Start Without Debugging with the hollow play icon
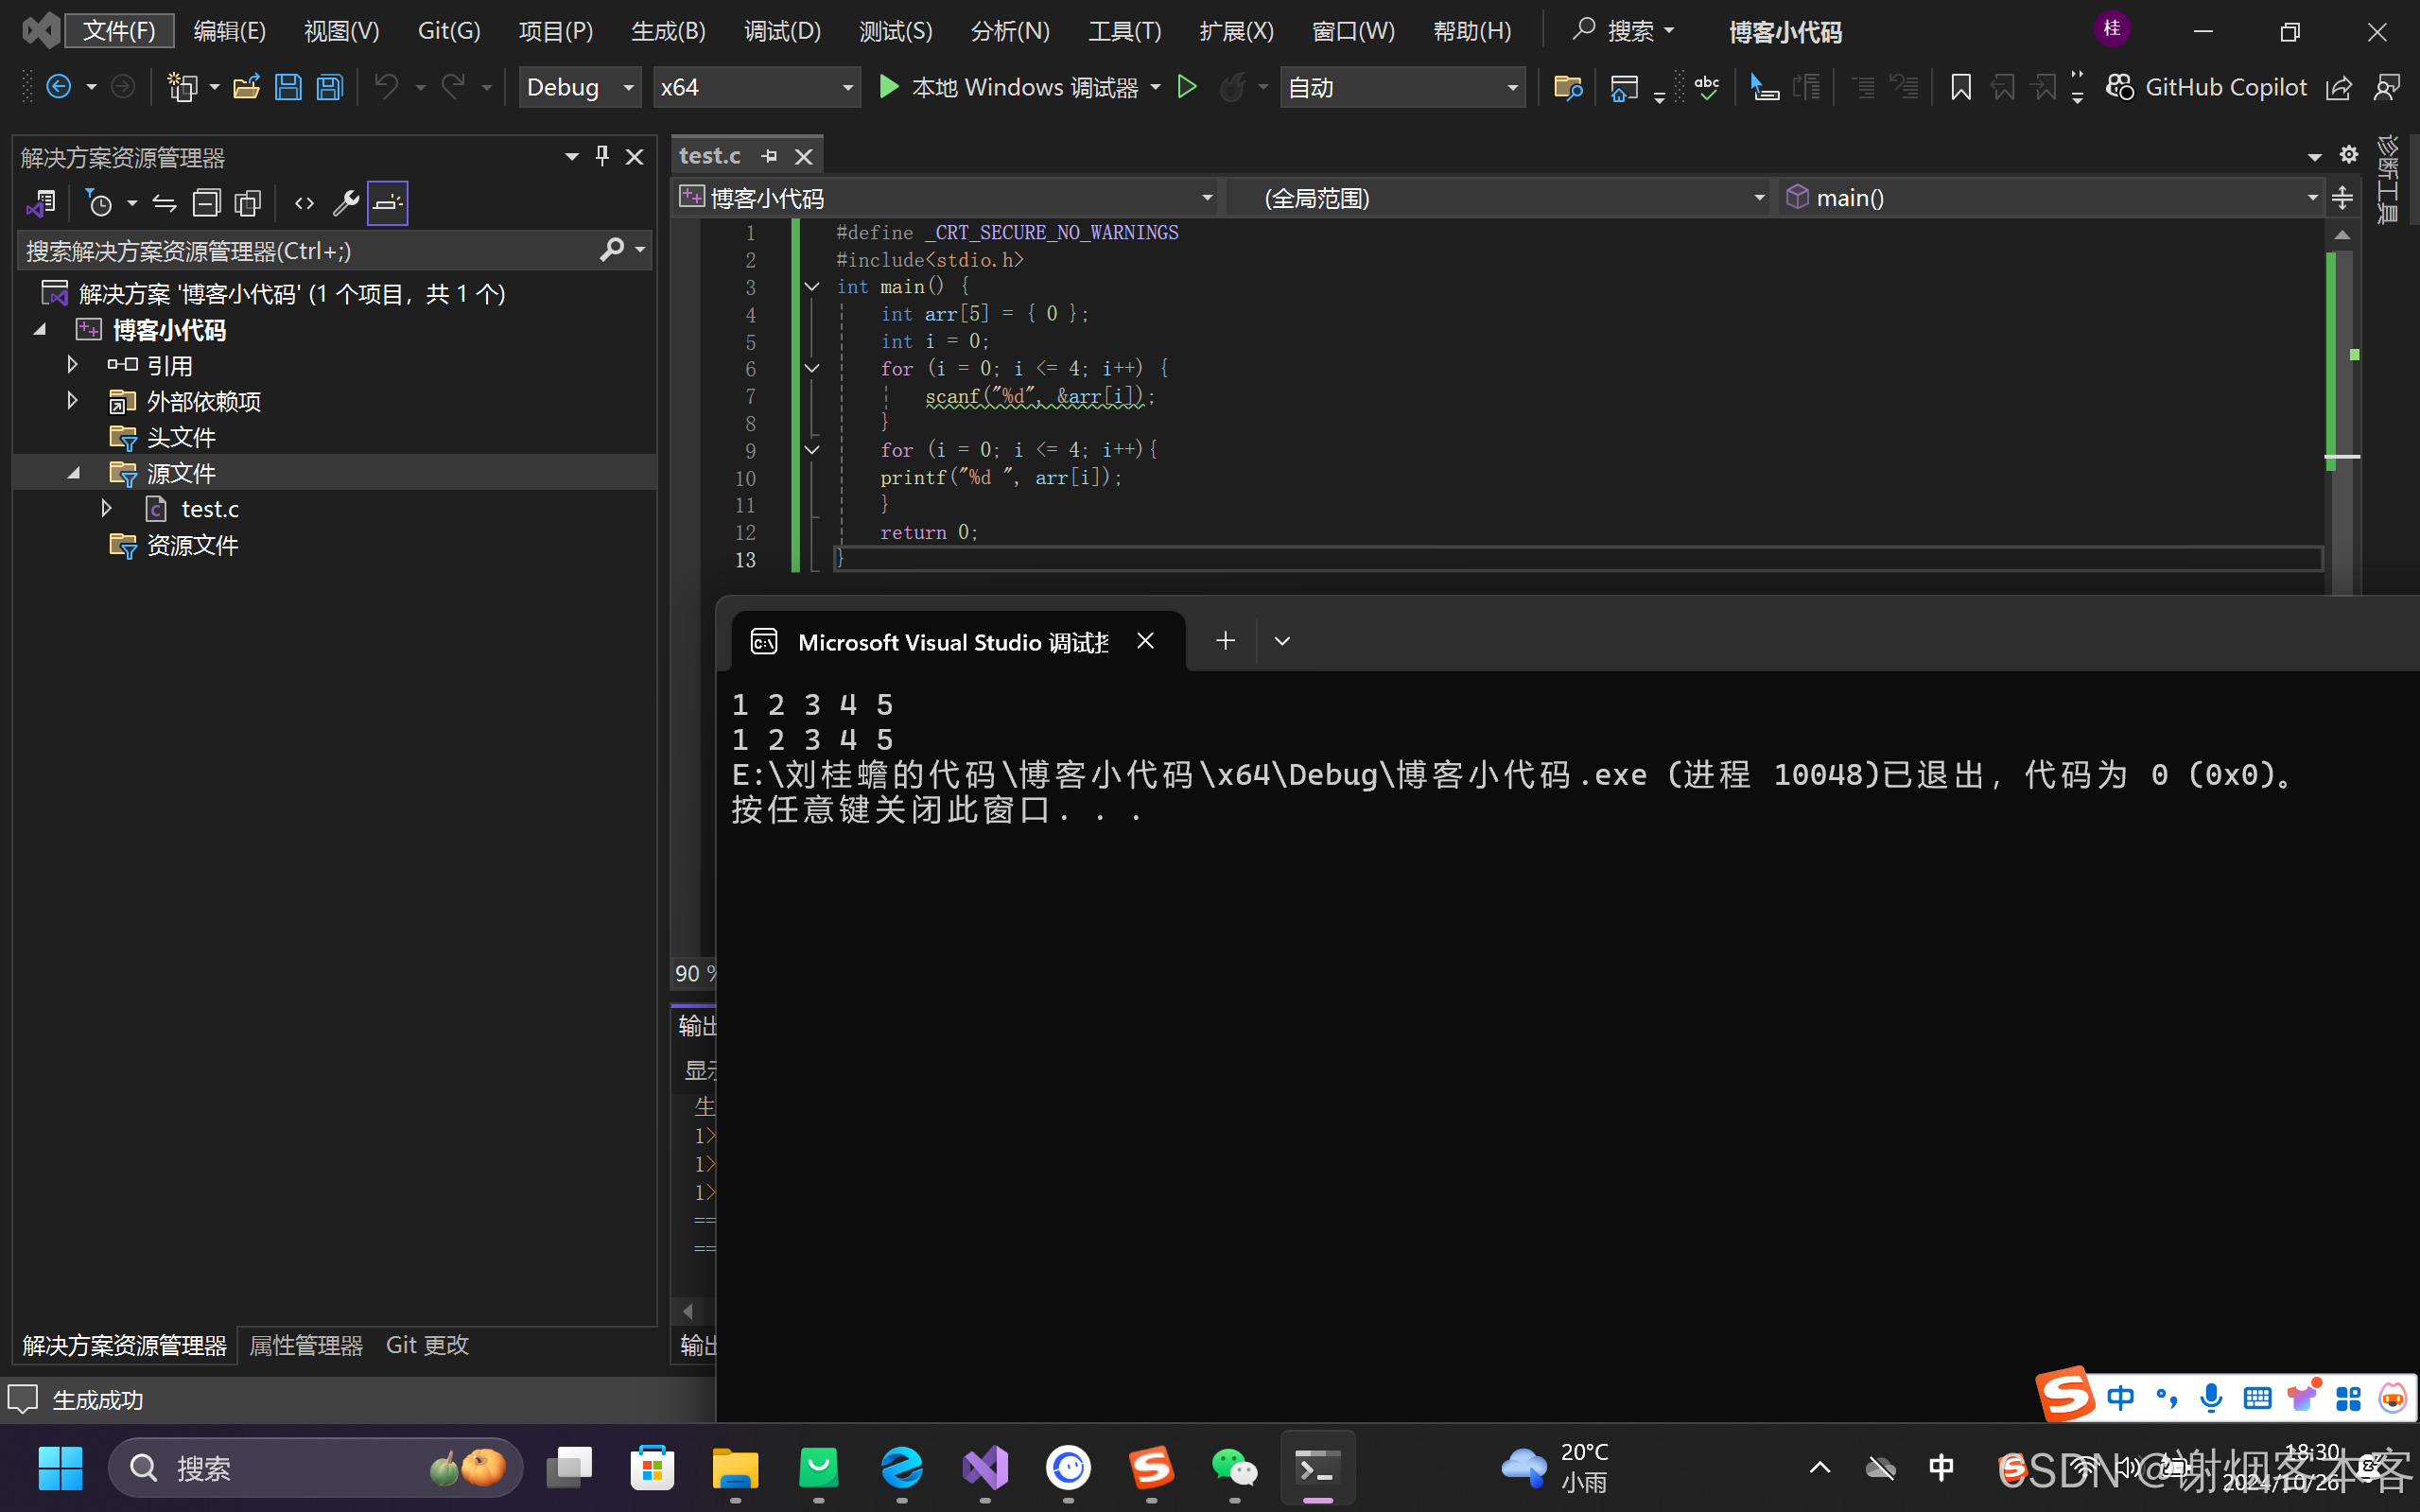 1187,88
